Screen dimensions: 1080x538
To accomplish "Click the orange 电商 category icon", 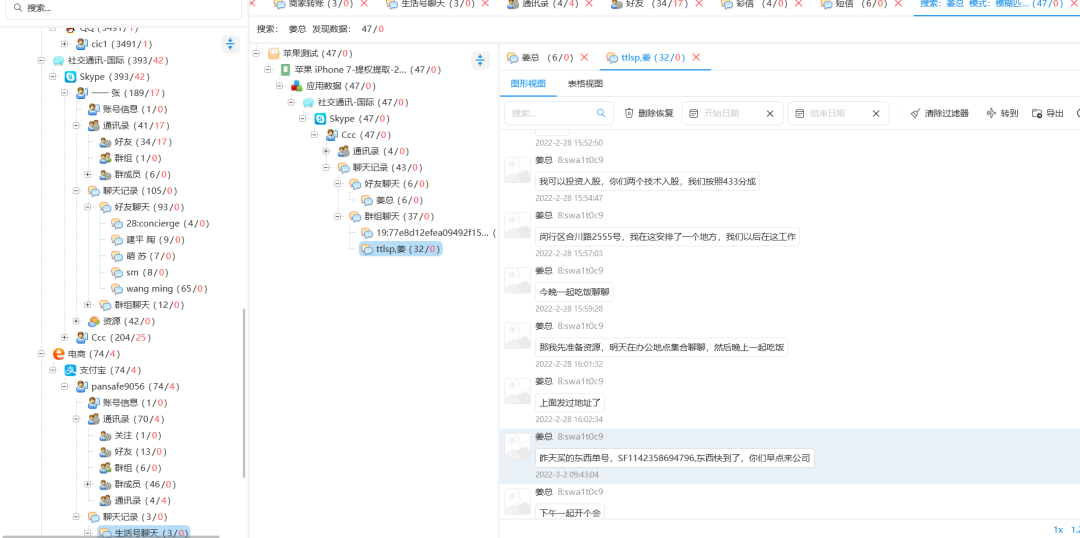I will click(59, 353).
